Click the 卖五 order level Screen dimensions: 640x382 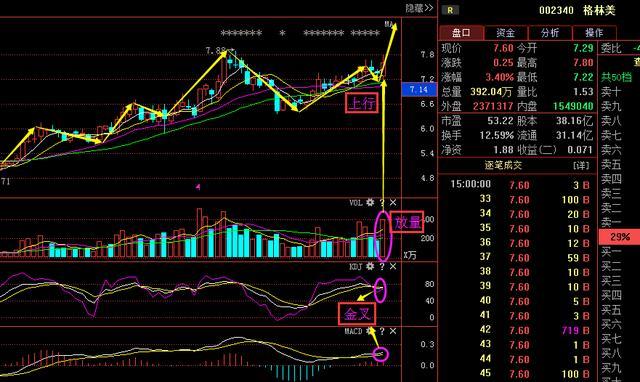click(x=611, y=164)
